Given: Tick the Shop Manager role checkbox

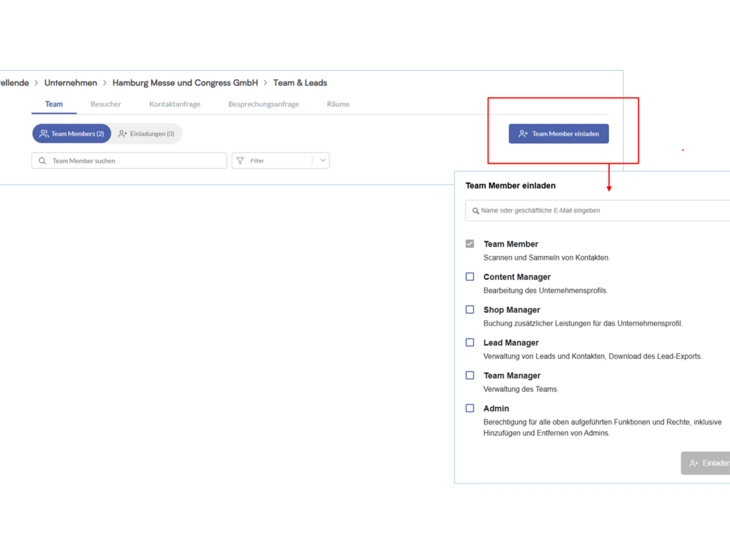Looking at the screenshot, I should pyautogui.click(x=470, y=310).
